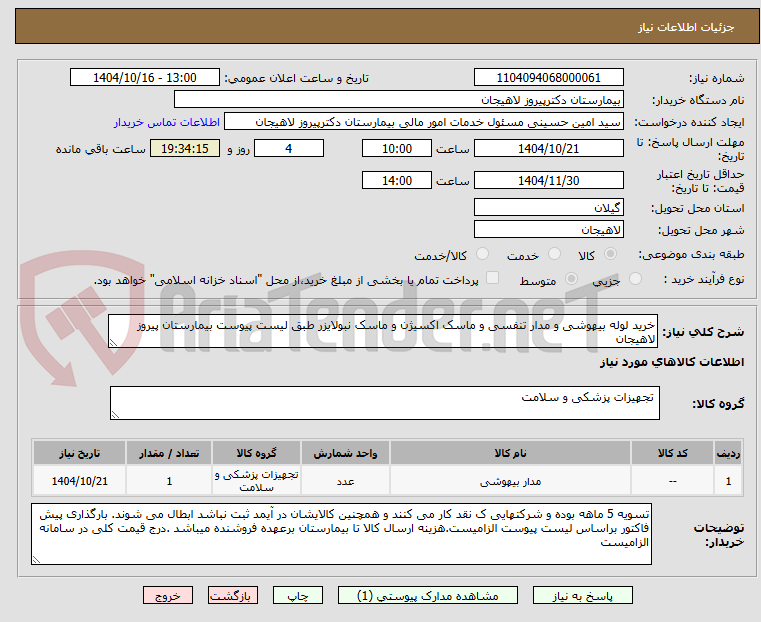Click the نام دستگاه خریدار field
761x622 pixels.
point(398,100)
